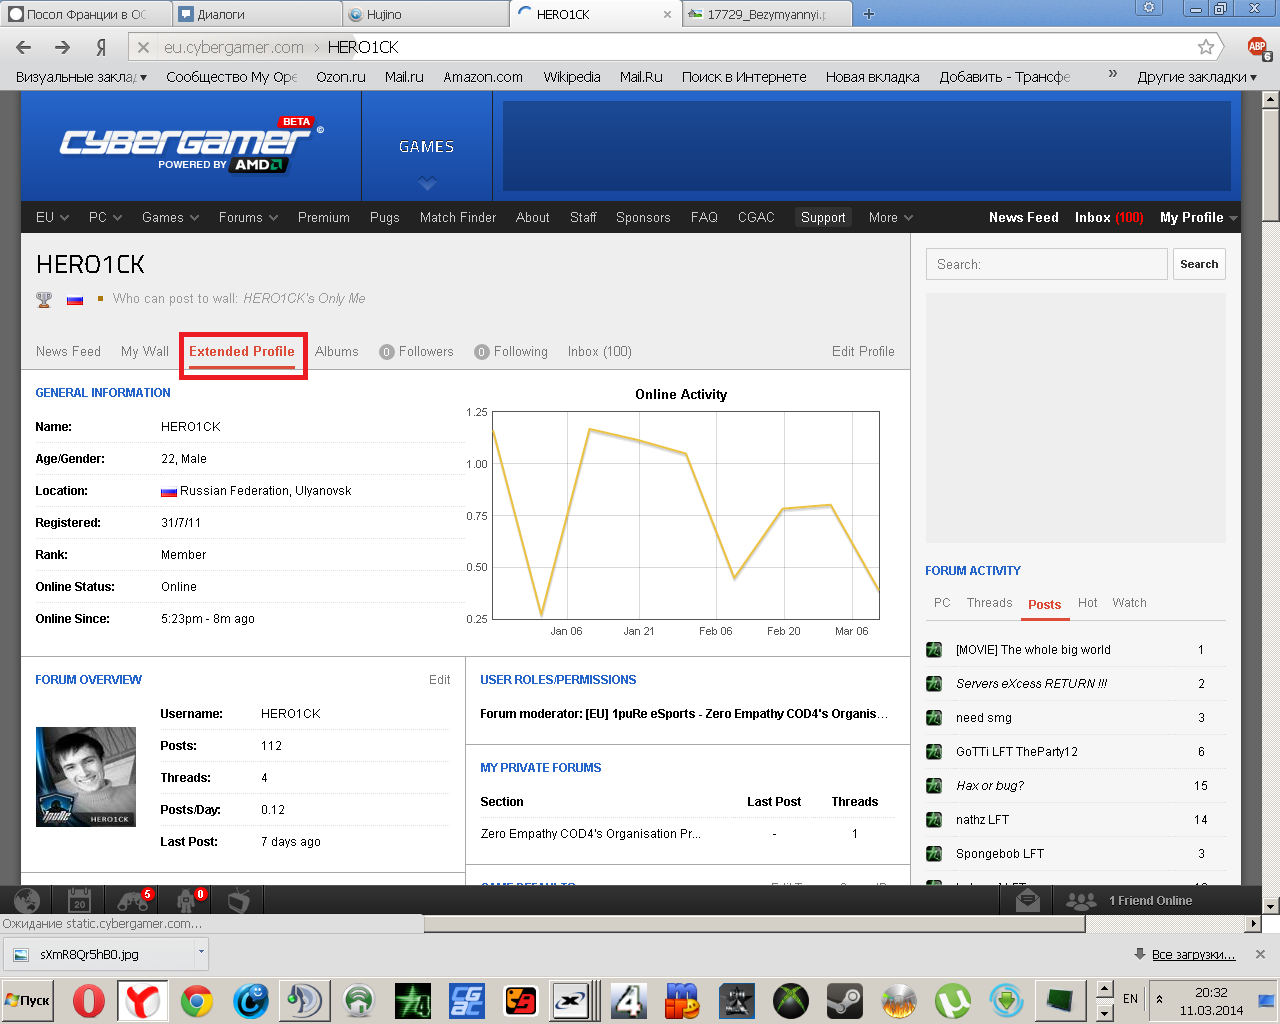Click the globe icon in CyberGamer bottom bar
The image size is (1280, 1024).
(x=27, y=900)
